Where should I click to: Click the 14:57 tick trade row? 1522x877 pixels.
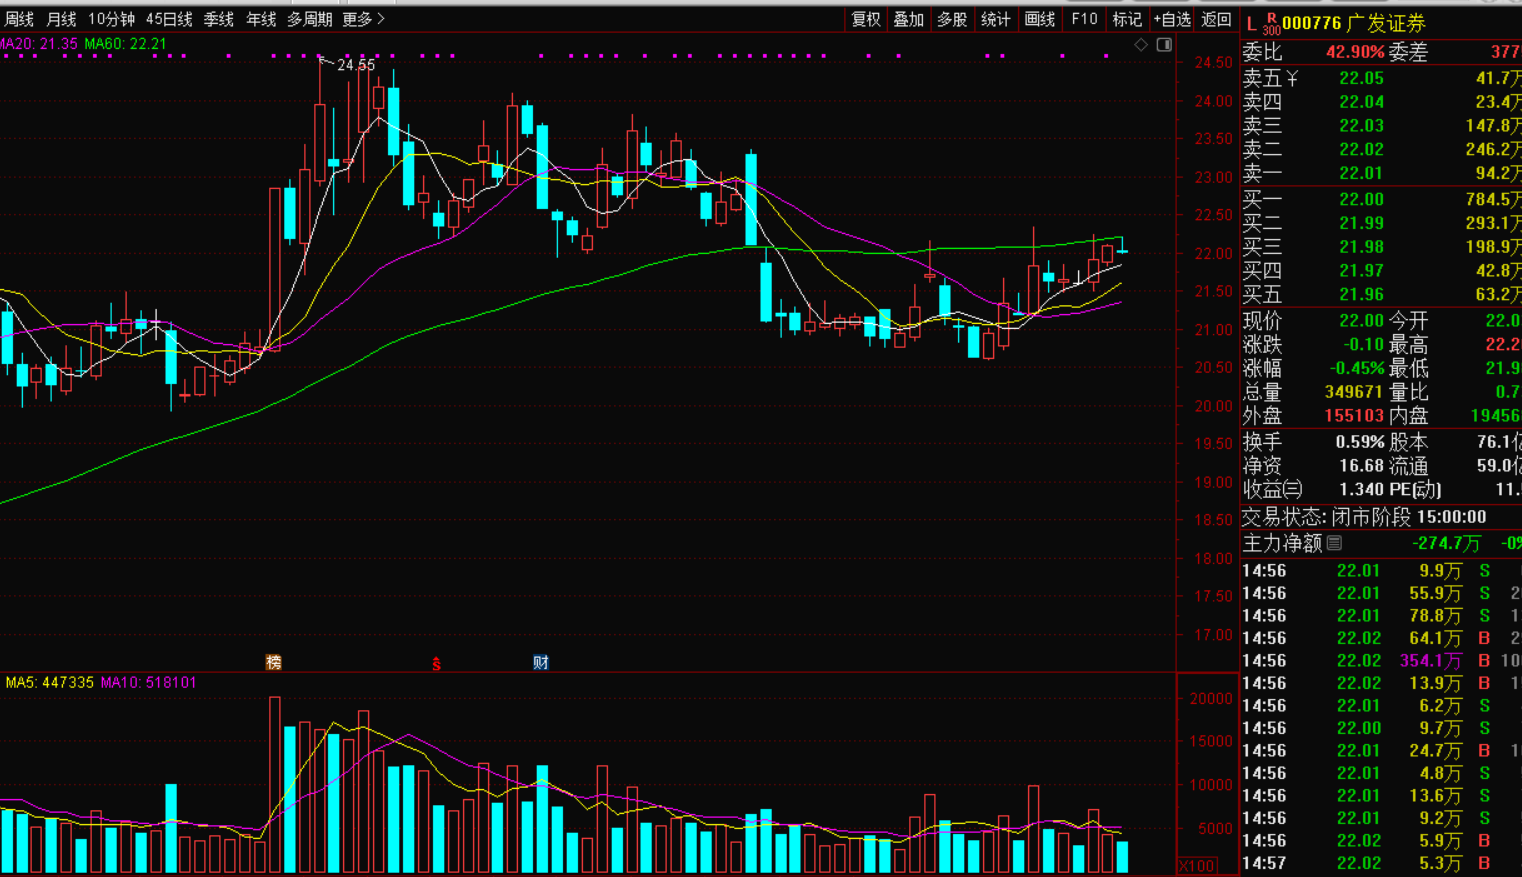click(1380, 863)
